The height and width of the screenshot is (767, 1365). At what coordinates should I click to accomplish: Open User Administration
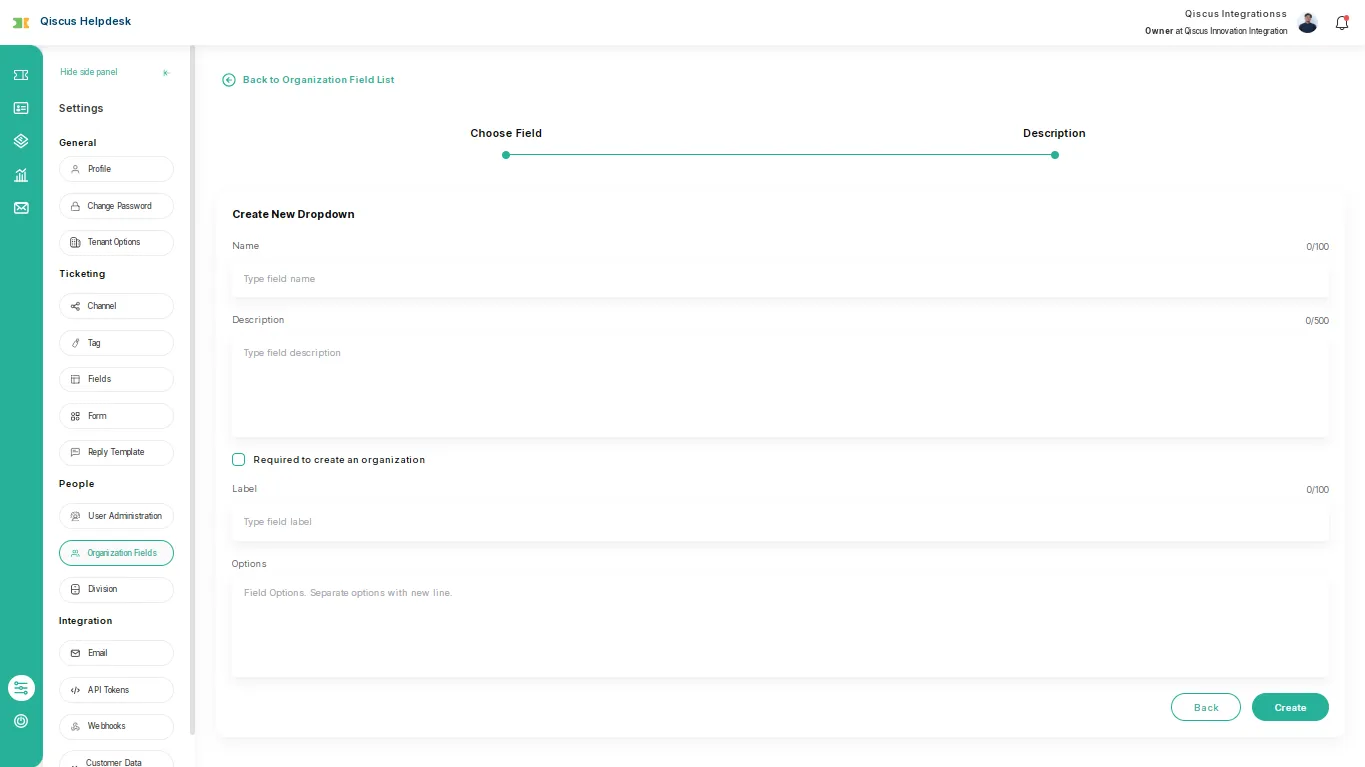pos(116,516)
